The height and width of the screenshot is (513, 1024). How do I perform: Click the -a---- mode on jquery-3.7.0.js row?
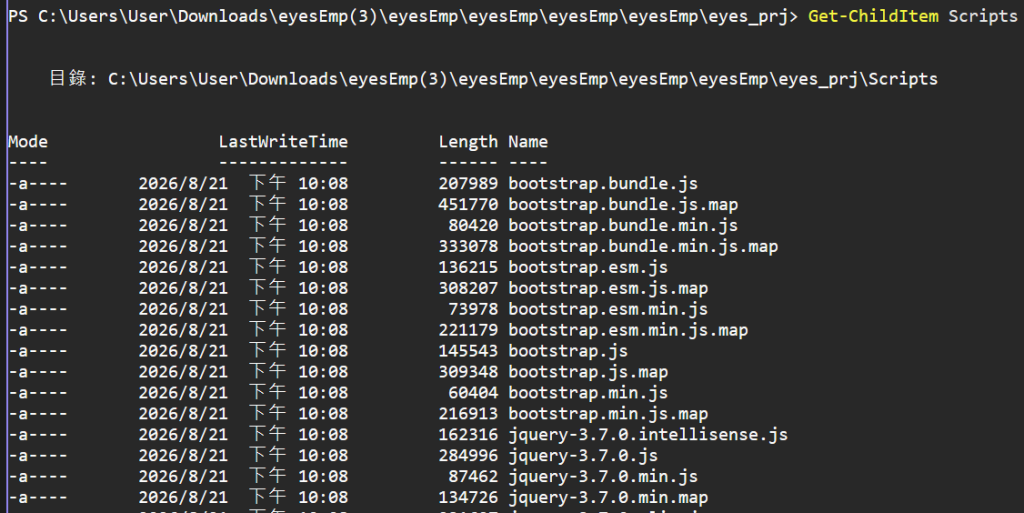[x=38, y=456]
